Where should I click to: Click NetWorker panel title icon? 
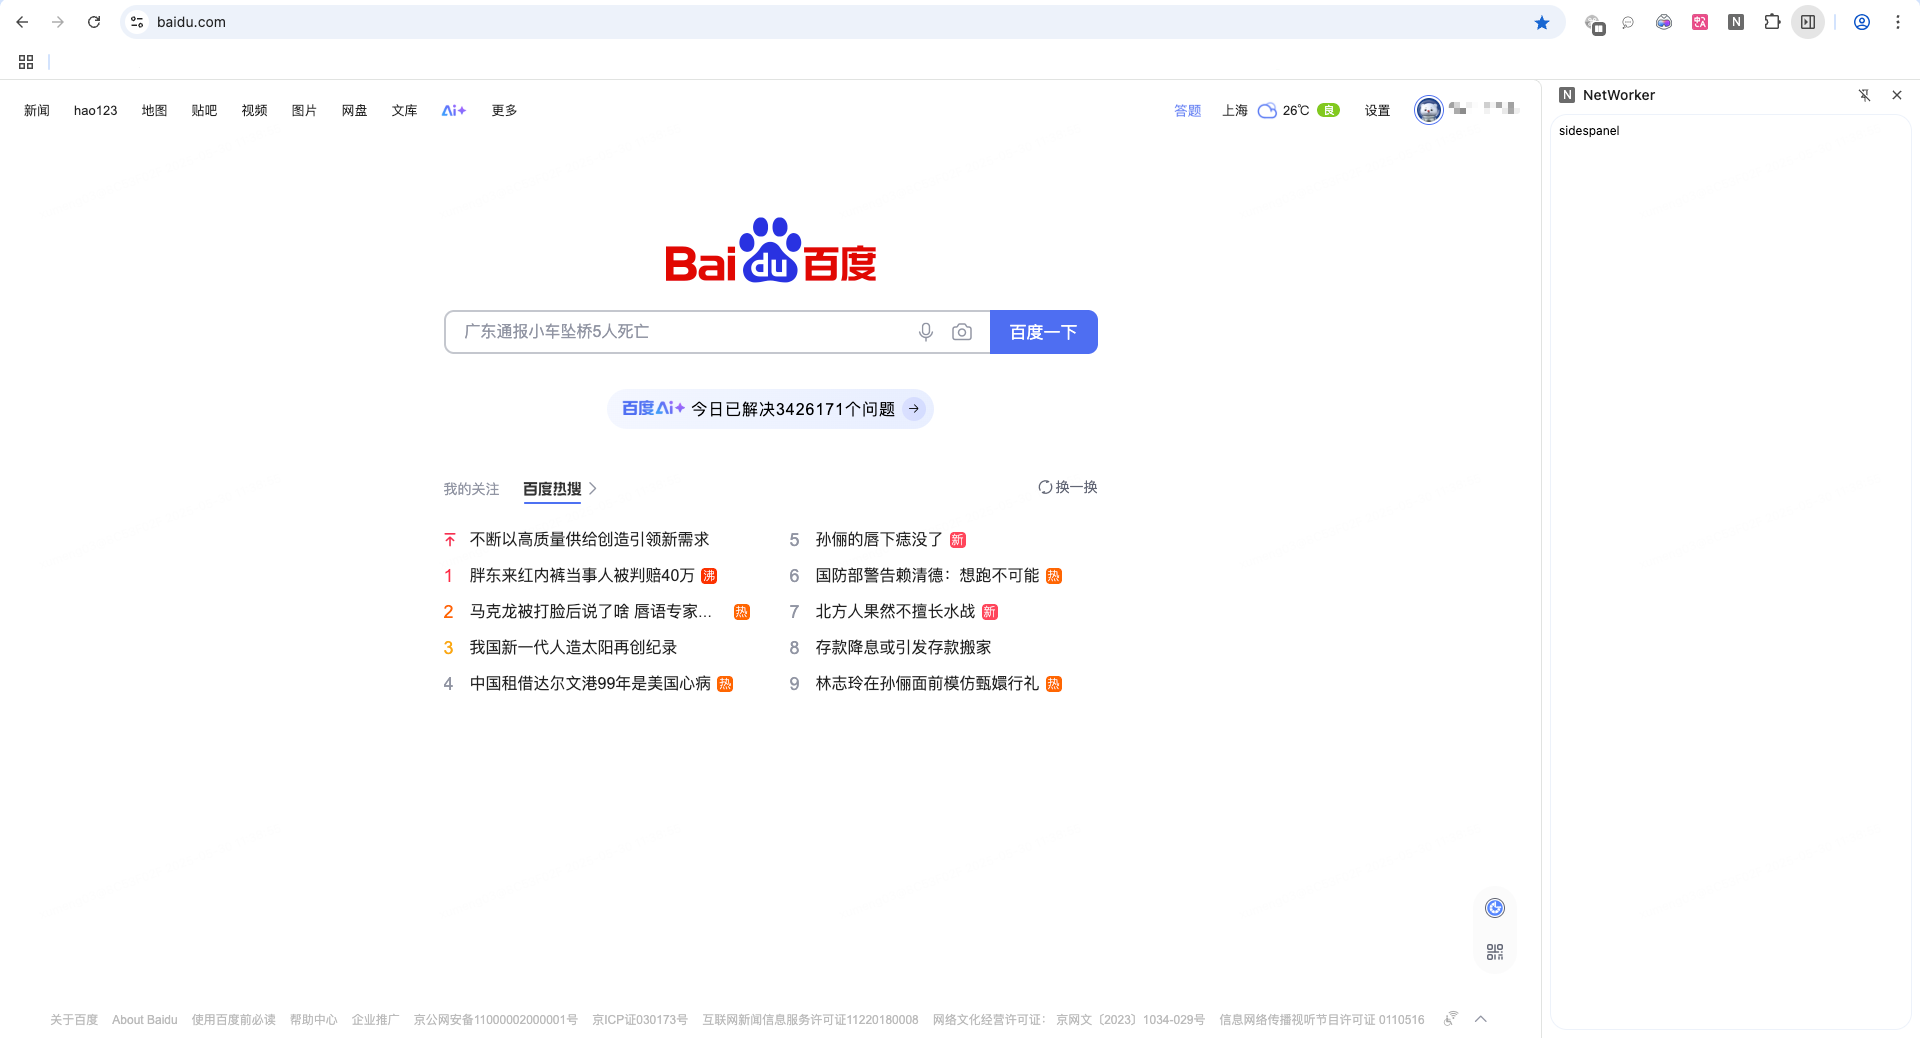(x=1567, y=95)
